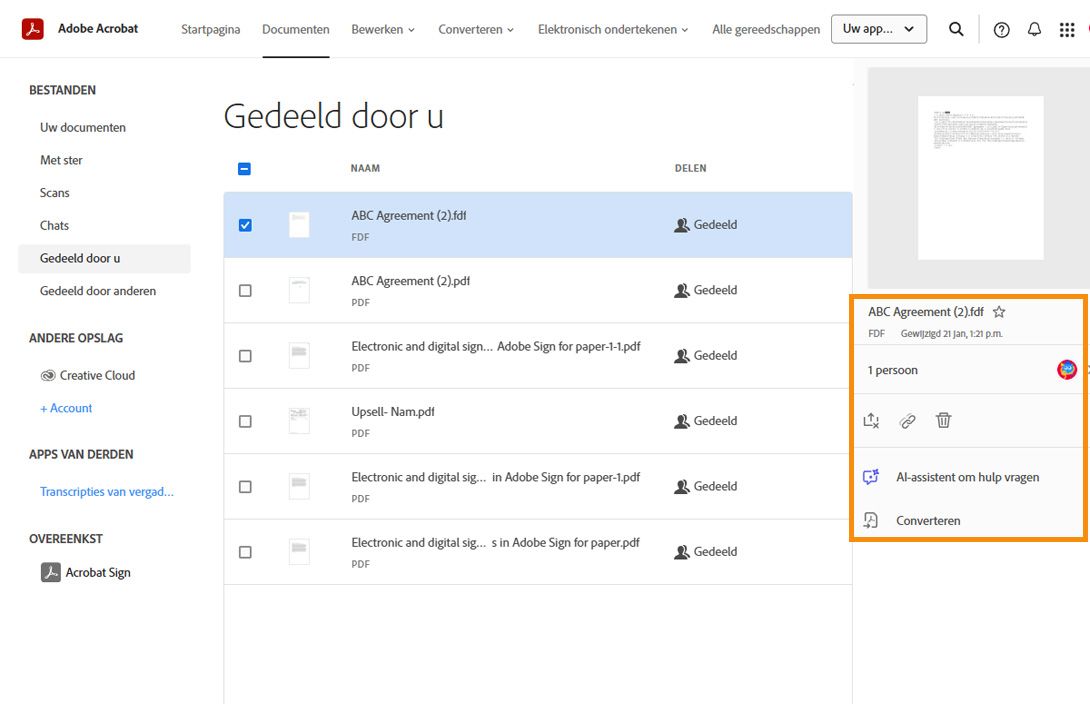Screen dimensions: 1090x704
Task: Open the Transcripties van vergad link
Action: 107,491
